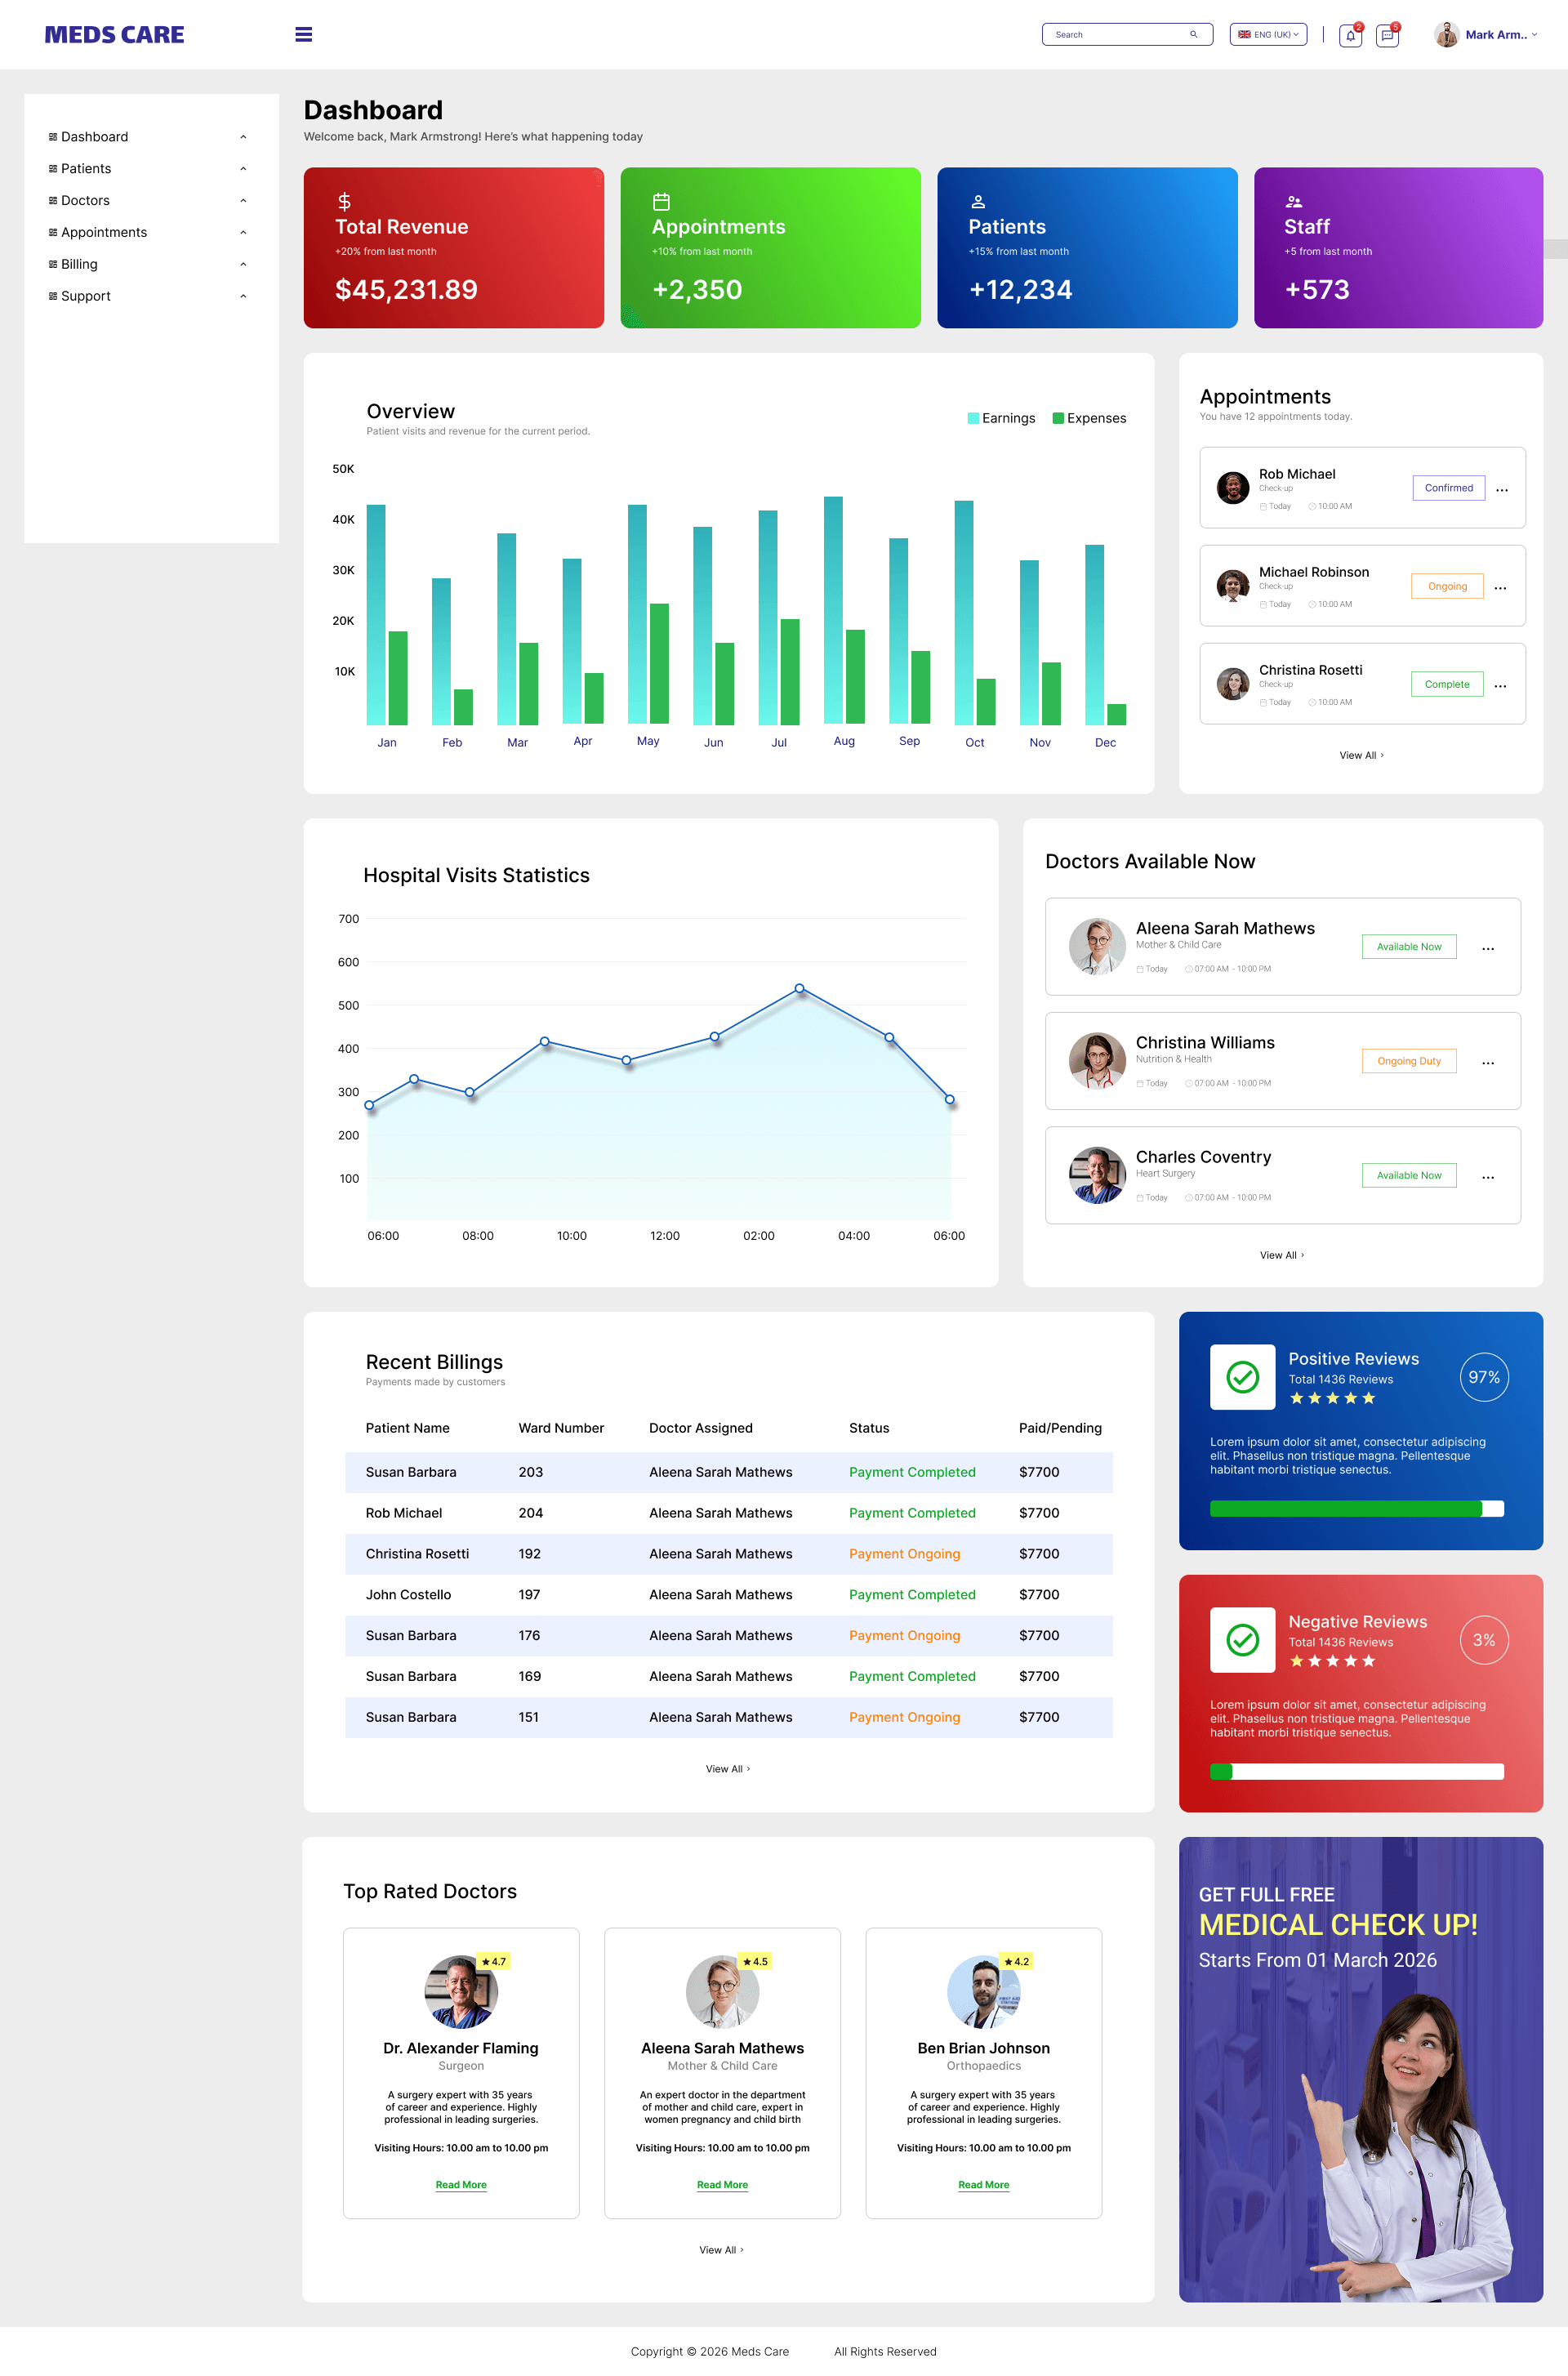Open the Support section in sidebar

(x=86, y=296)
